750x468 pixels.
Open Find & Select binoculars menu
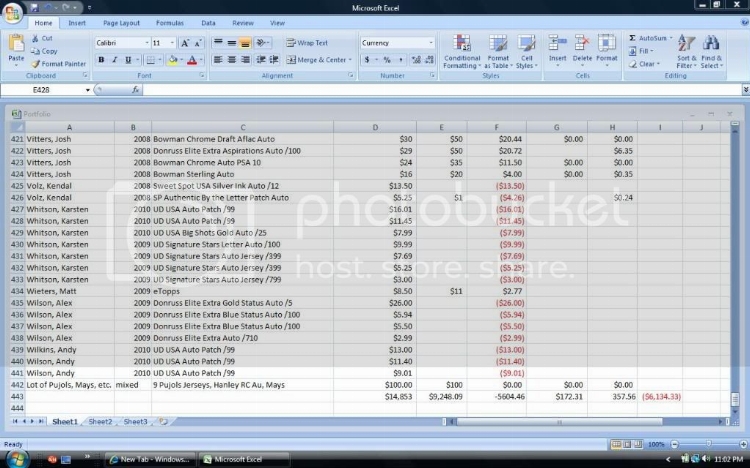(711, 52)
